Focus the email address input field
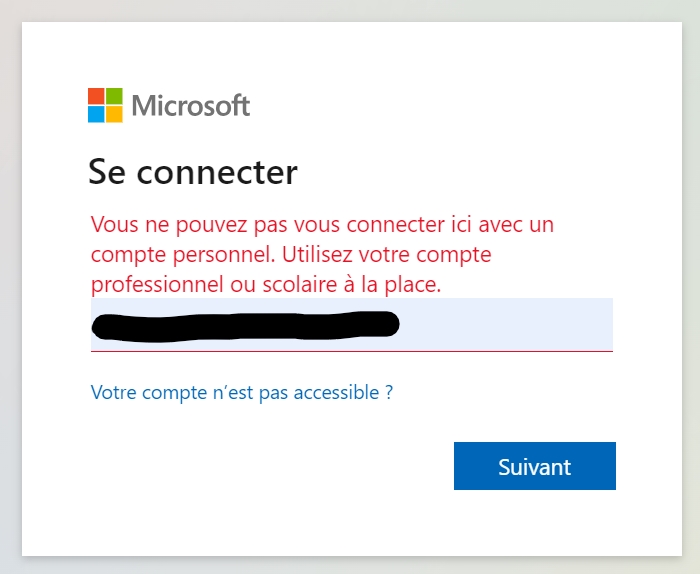 click(500, 324)
